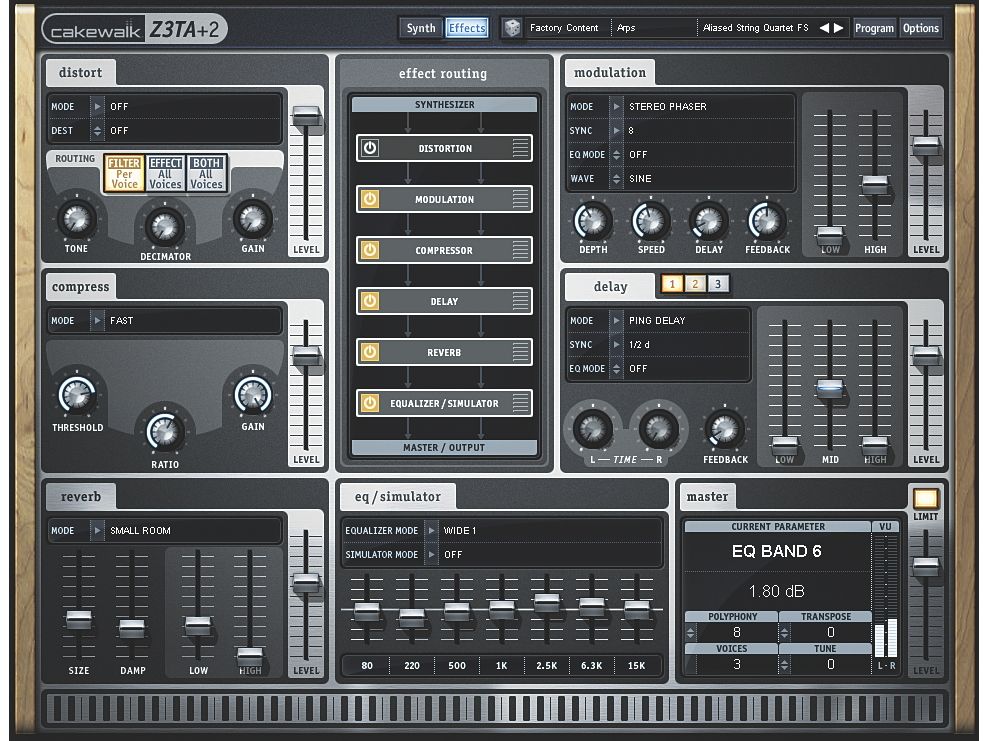The image size is (988, 741).
Task: Click the on-screen keyboard strip
Action: pos(496,708)
